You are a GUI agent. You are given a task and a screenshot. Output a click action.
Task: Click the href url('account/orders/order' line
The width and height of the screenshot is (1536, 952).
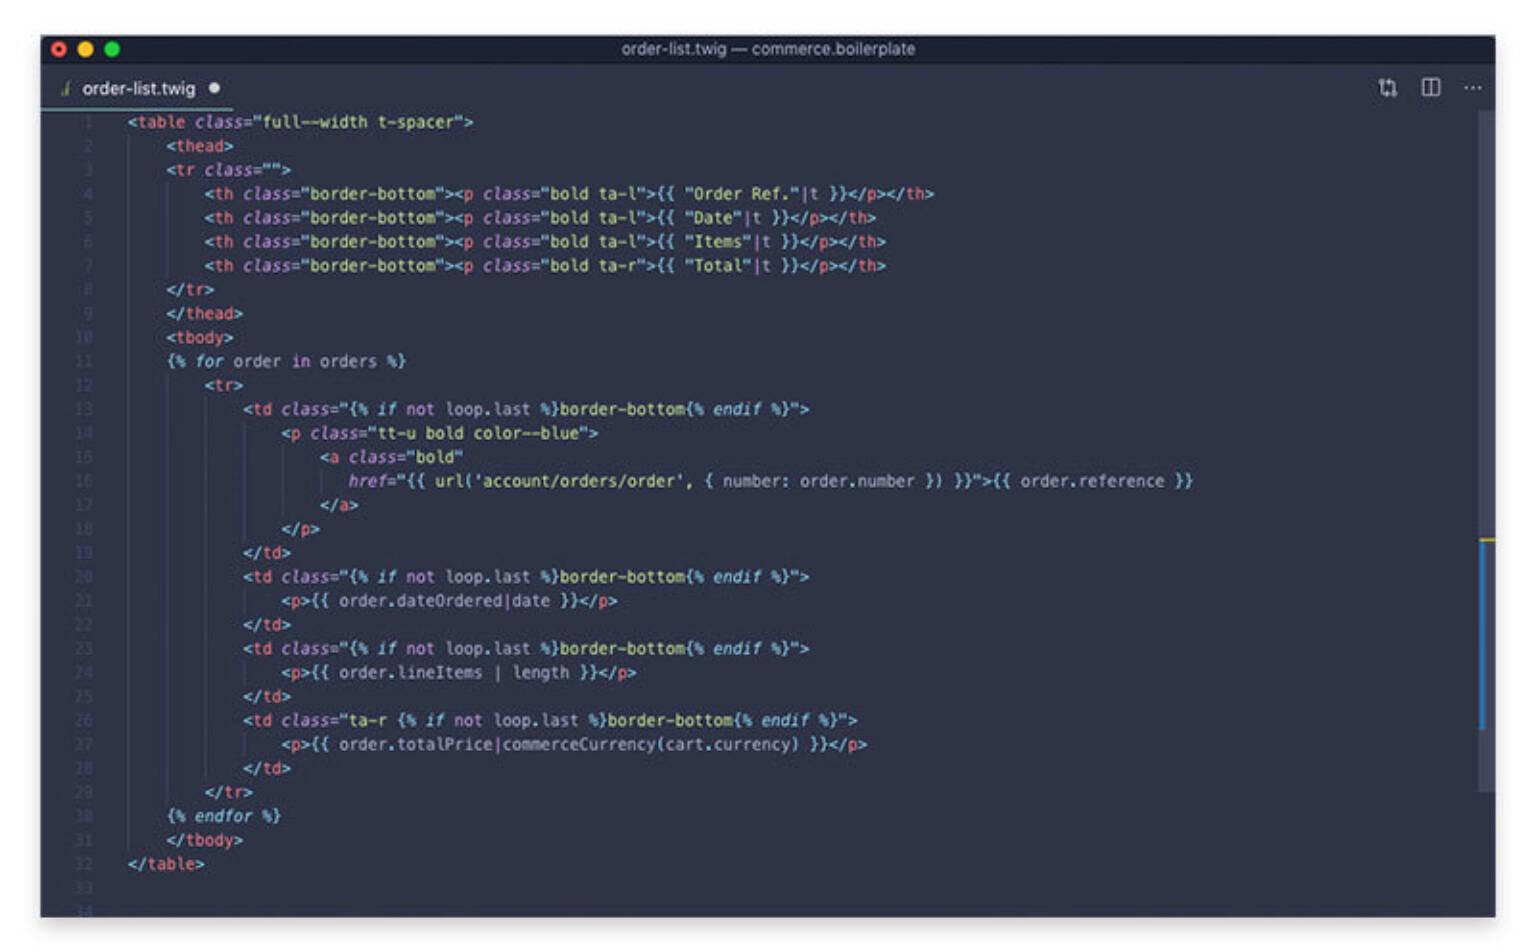(770, 481)
